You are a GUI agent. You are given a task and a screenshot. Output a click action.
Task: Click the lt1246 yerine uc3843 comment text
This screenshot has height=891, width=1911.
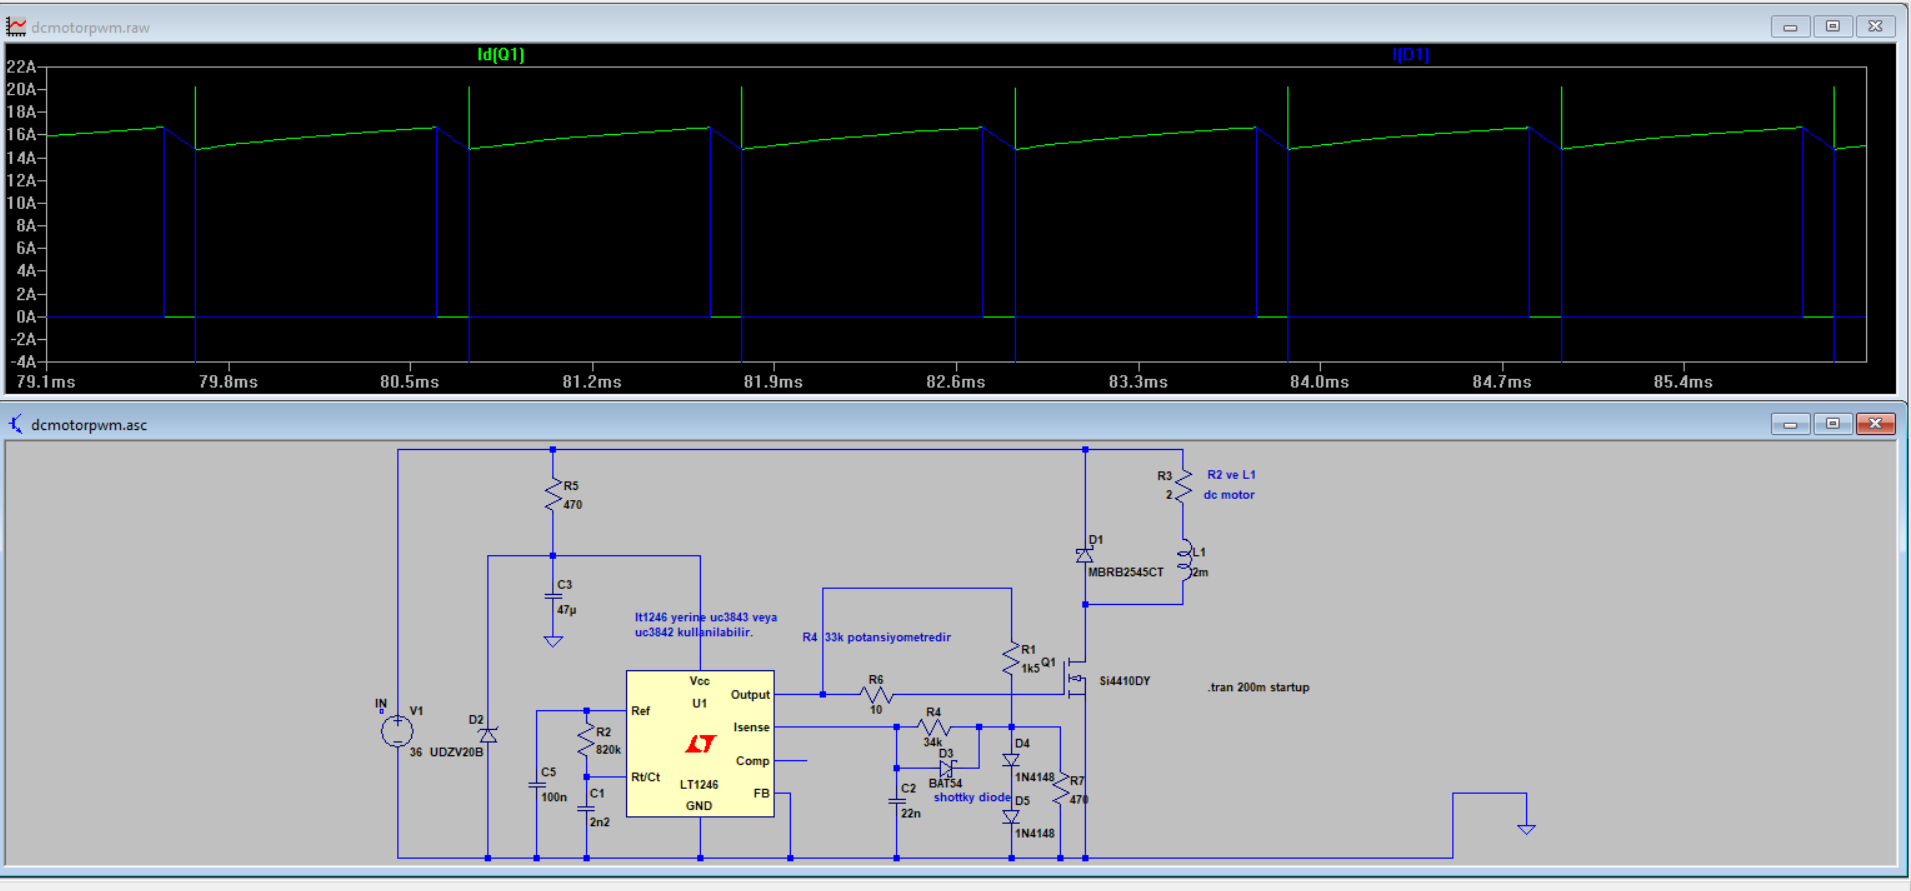705,625
